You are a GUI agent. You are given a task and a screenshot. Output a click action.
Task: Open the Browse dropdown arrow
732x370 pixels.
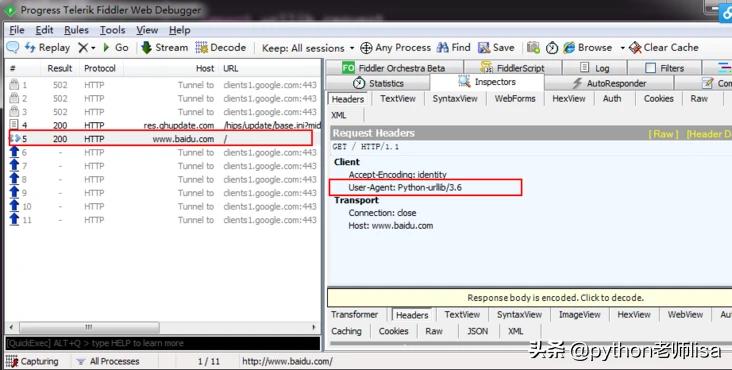click(x=622, y=48)
